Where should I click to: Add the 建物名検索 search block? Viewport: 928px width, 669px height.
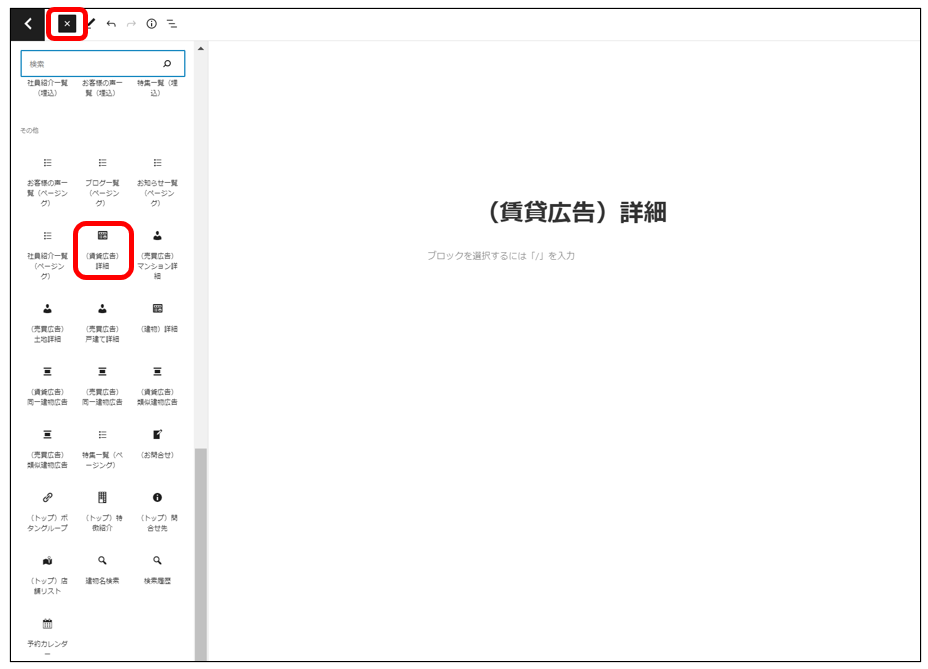coord(102,568)
